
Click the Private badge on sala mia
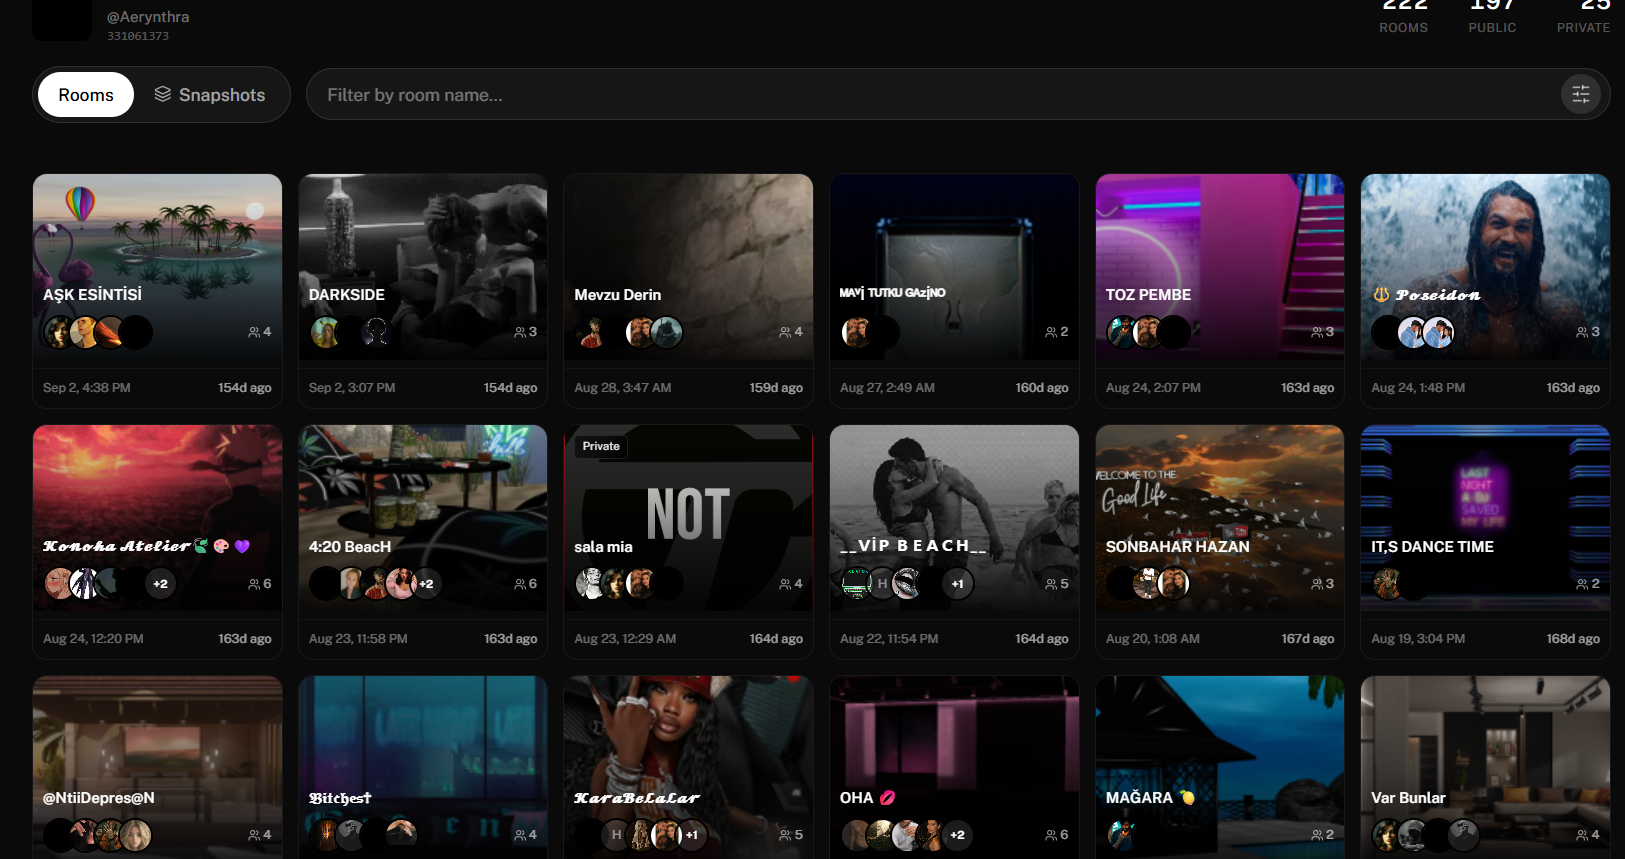[601, 446]
